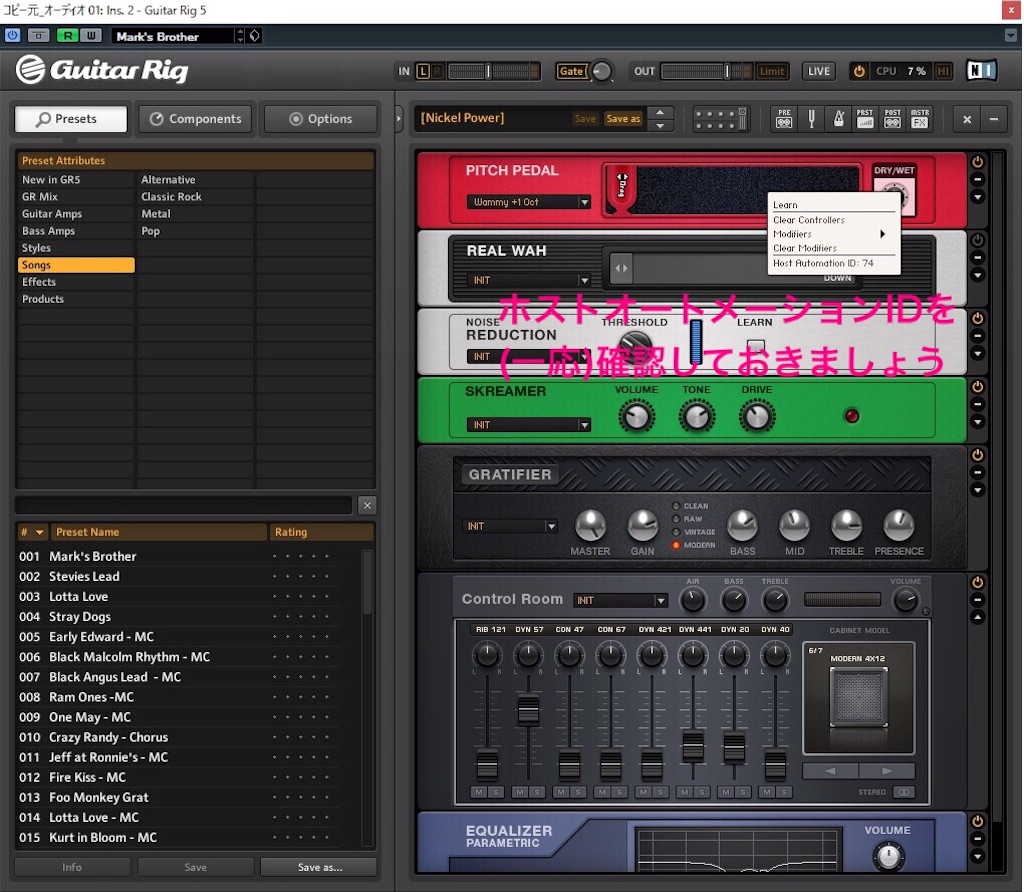The width and height of the screenshot is (1024, 892).
Task: Open the Real Wah INIT preset dropdown
Action: (x=528, y=280)
